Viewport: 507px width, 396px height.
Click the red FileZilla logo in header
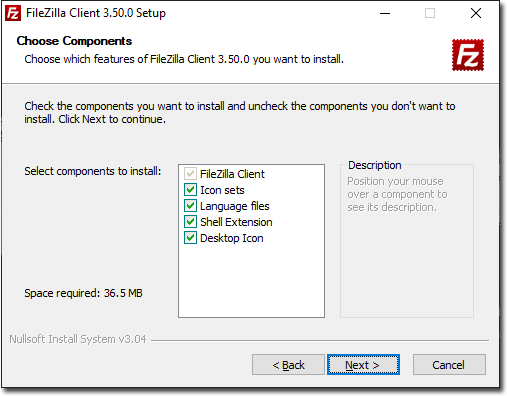pos(468,55)
